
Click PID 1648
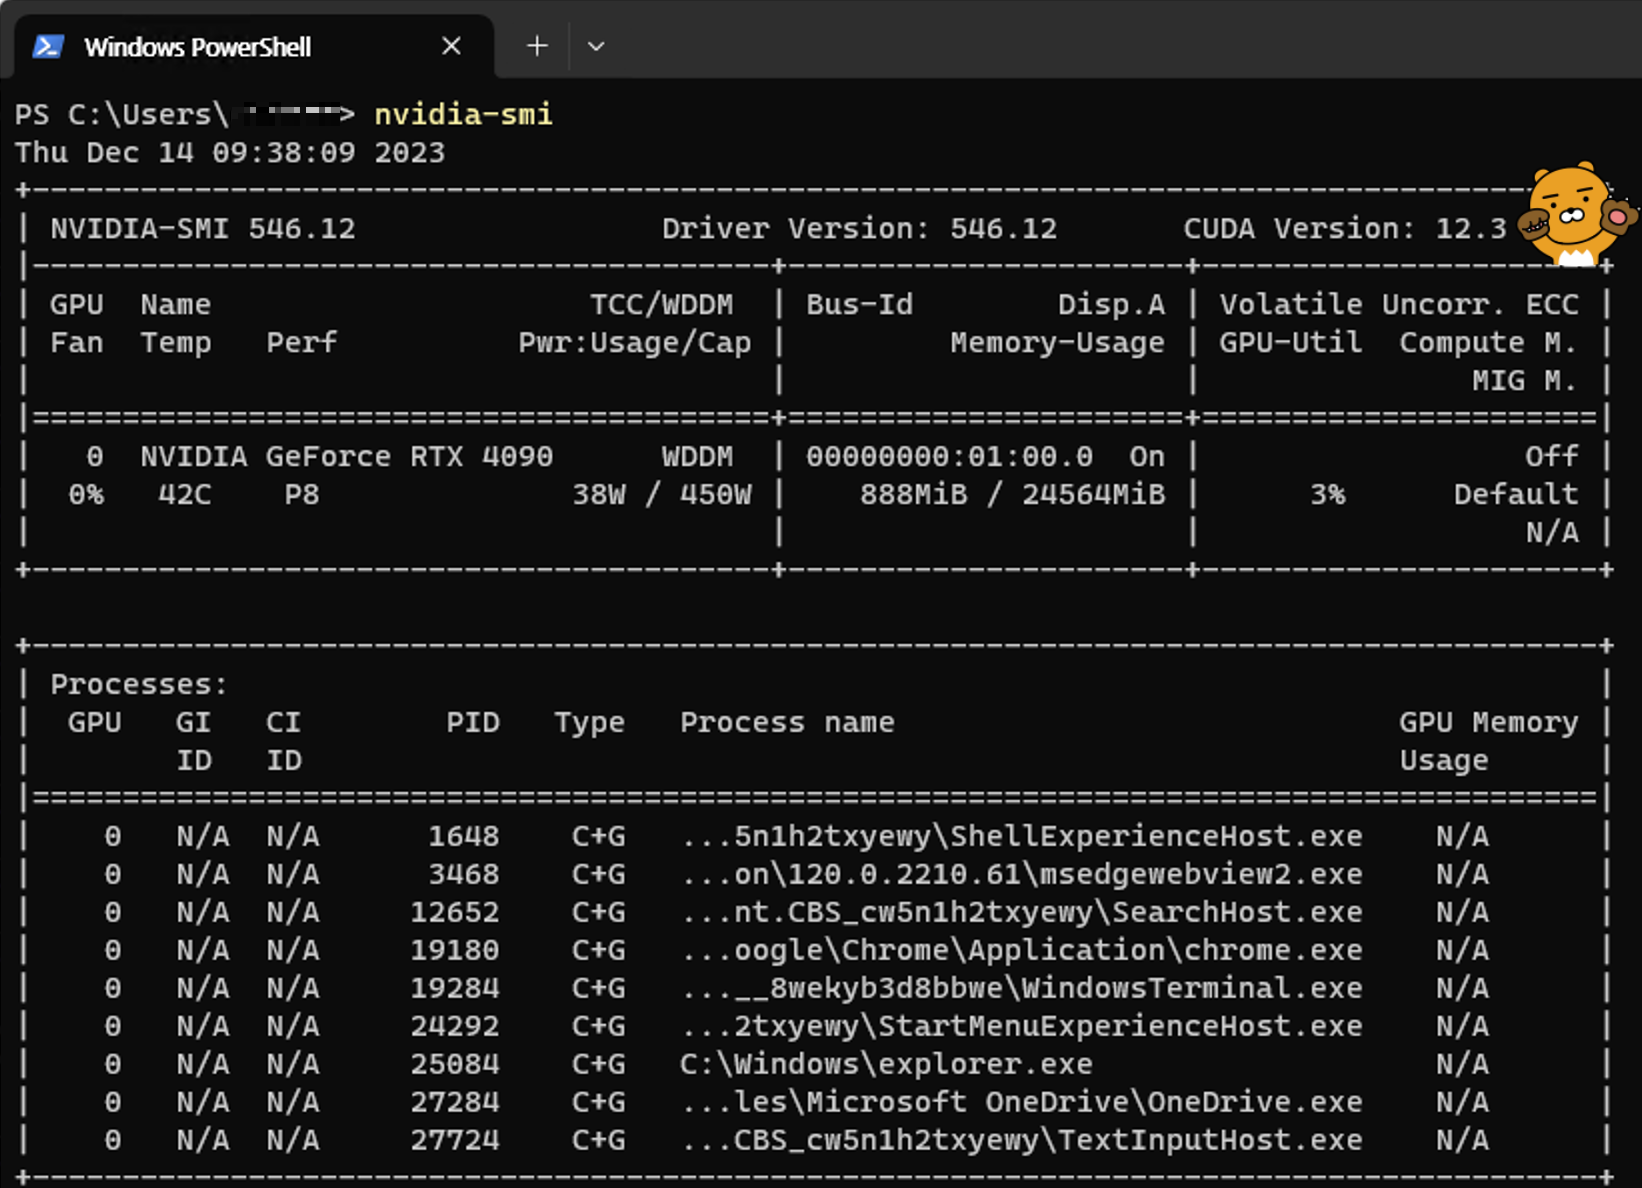pyautogui.click(x=464, y=837)
